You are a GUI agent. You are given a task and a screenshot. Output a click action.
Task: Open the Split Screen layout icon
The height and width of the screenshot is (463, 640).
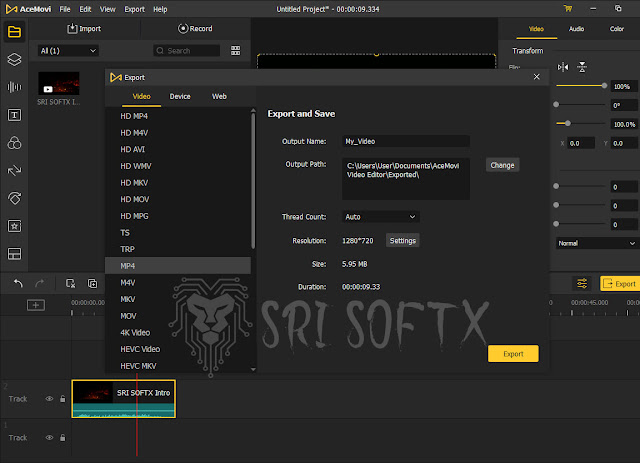pyautogui.click(x=14, y=254)
